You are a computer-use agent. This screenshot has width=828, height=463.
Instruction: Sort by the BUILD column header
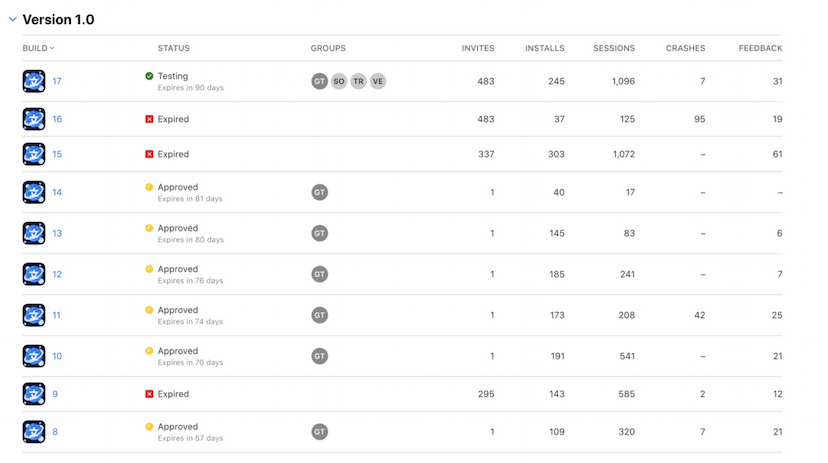click(38, 48)
